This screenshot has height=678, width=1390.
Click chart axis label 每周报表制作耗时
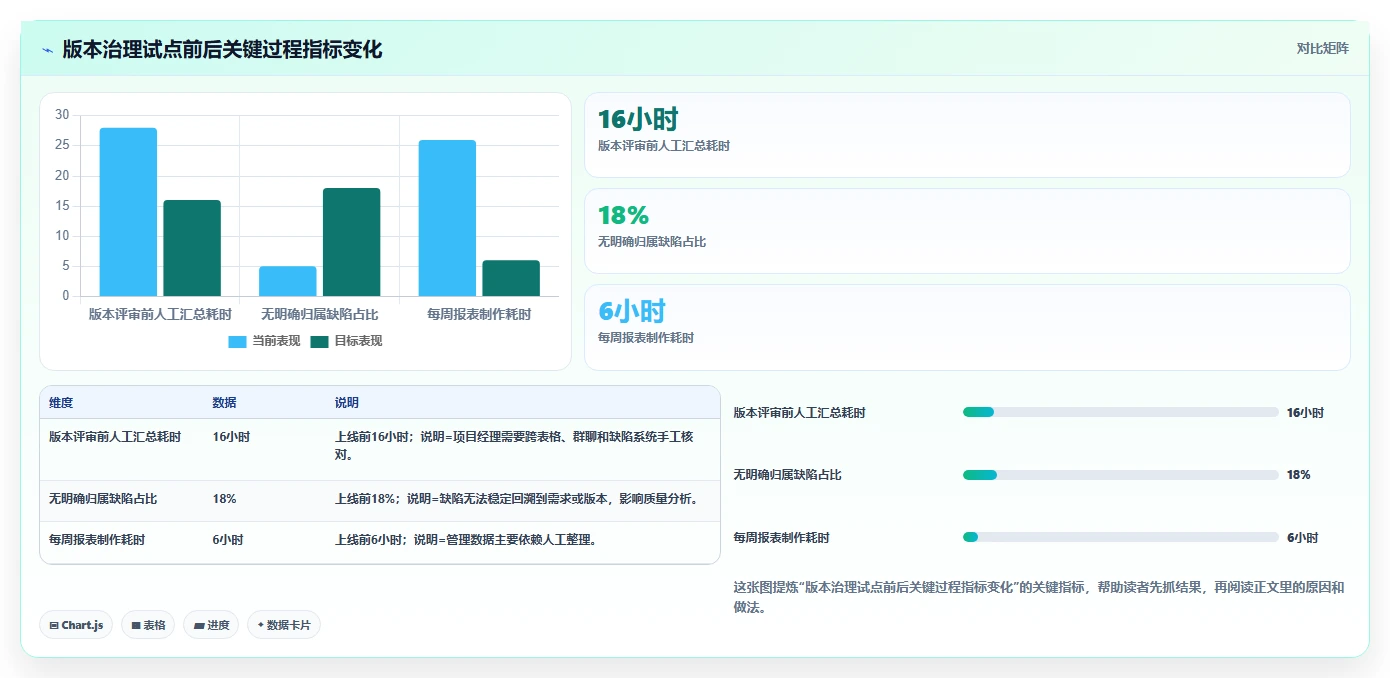pos(479,314)
